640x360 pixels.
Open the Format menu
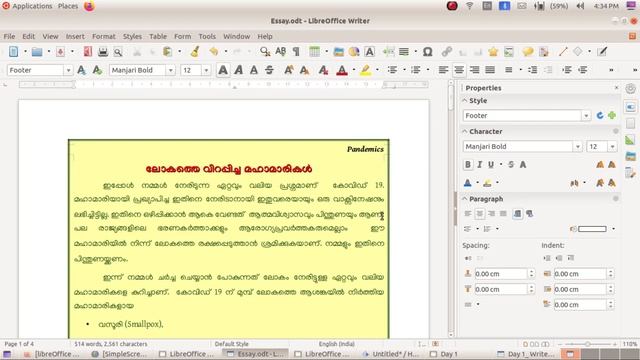point(104,36)
